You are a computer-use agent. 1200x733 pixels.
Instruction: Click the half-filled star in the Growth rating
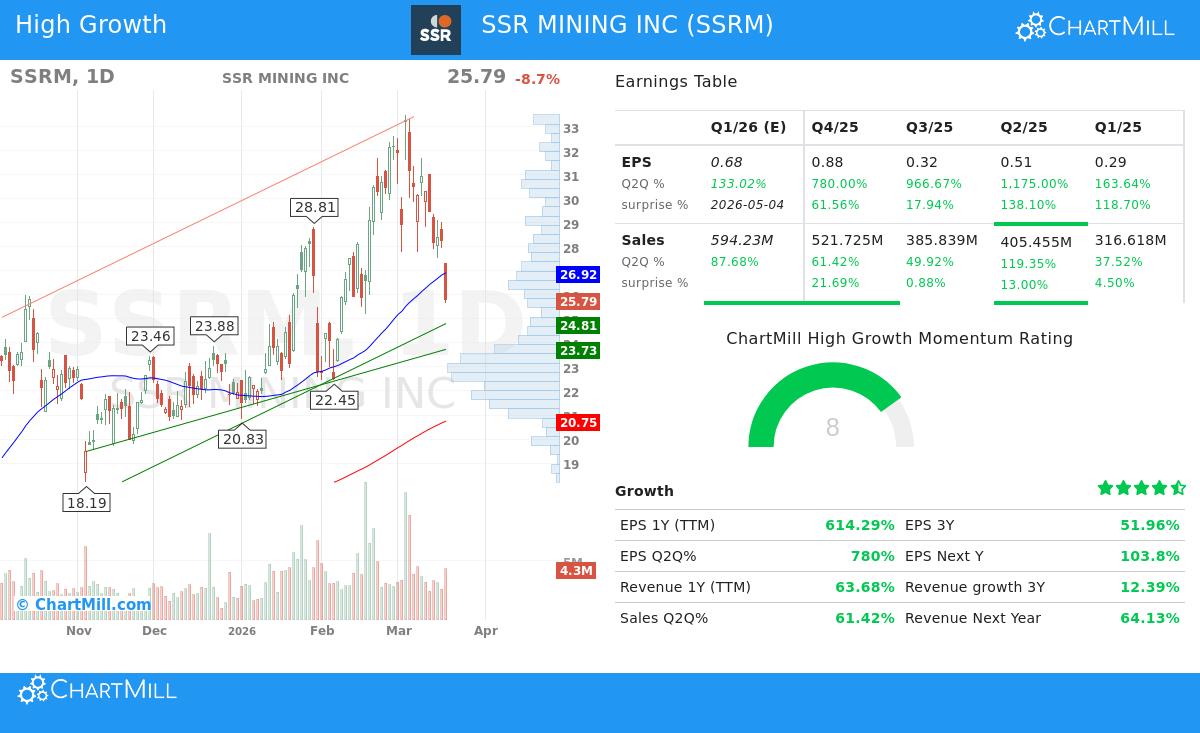(x=1177, y=488)
